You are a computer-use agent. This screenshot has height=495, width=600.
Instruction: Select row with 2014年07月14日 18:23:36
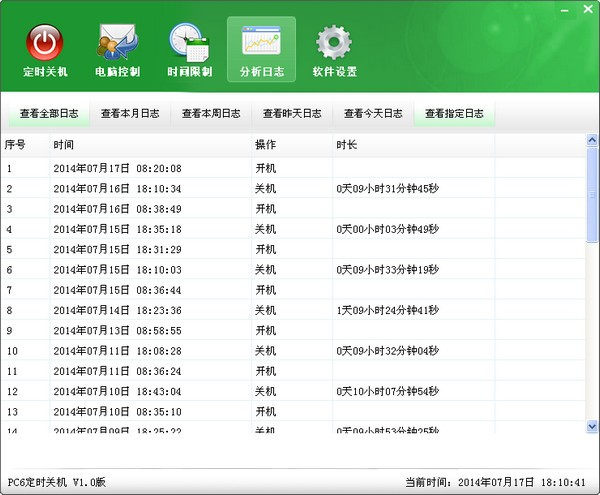tap(293, 310)
